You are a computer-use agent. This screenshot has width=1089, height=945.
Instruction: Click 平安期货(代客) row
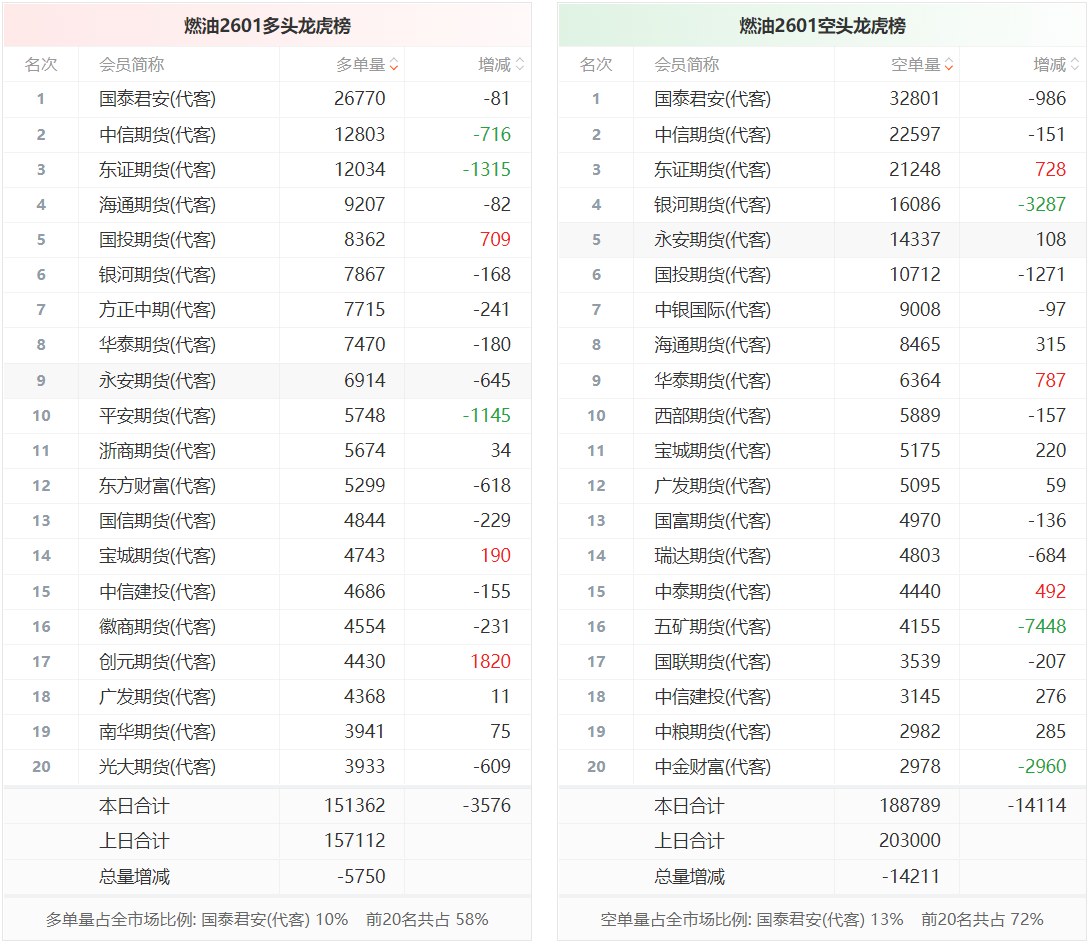(x=267, y=415)
